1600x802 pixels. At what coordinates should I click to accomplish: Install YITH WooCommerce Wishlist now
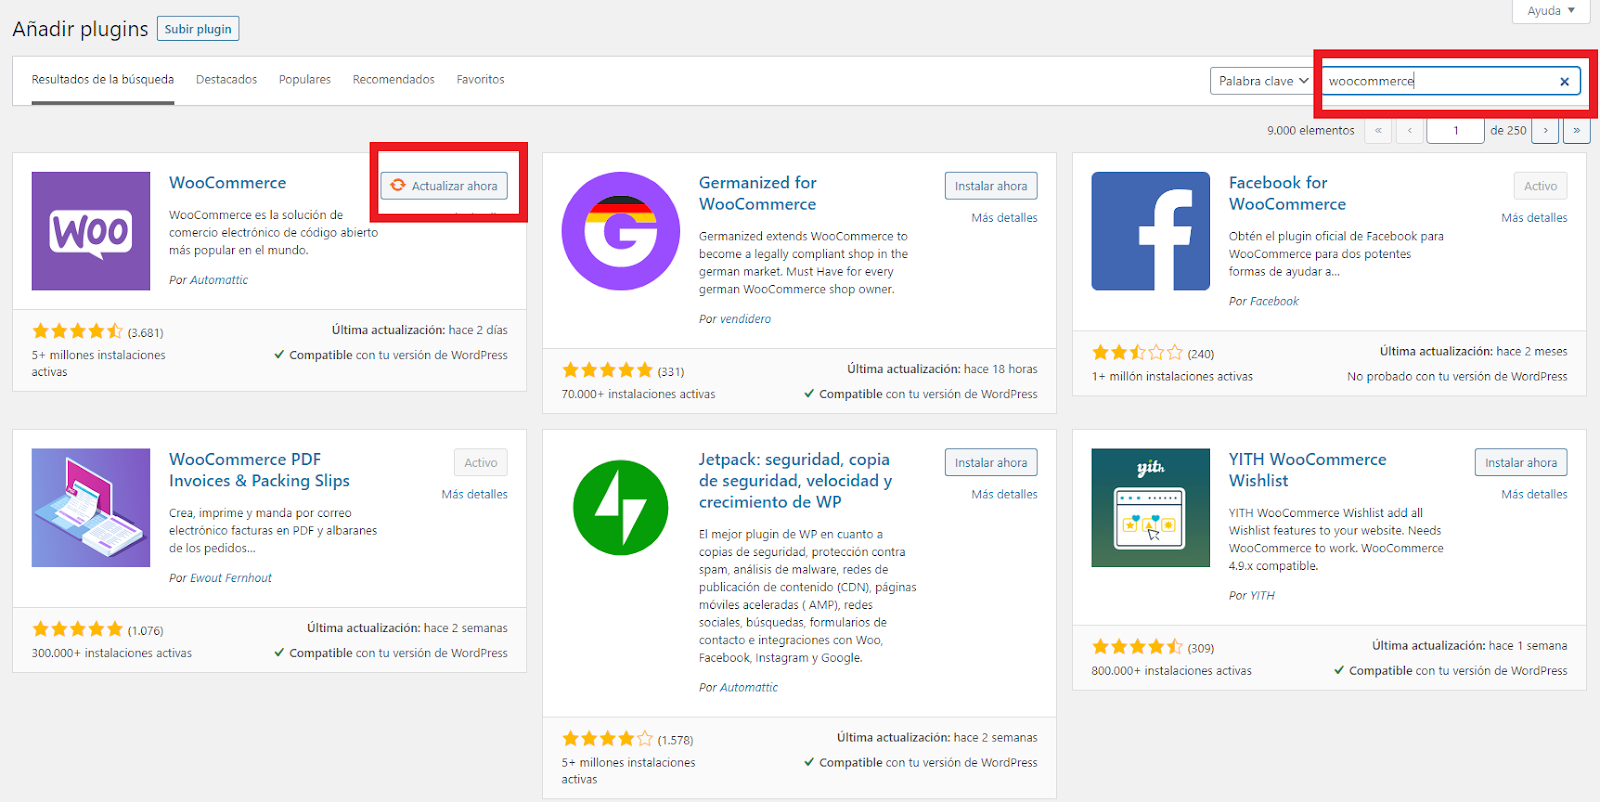tap(1521, 463)
